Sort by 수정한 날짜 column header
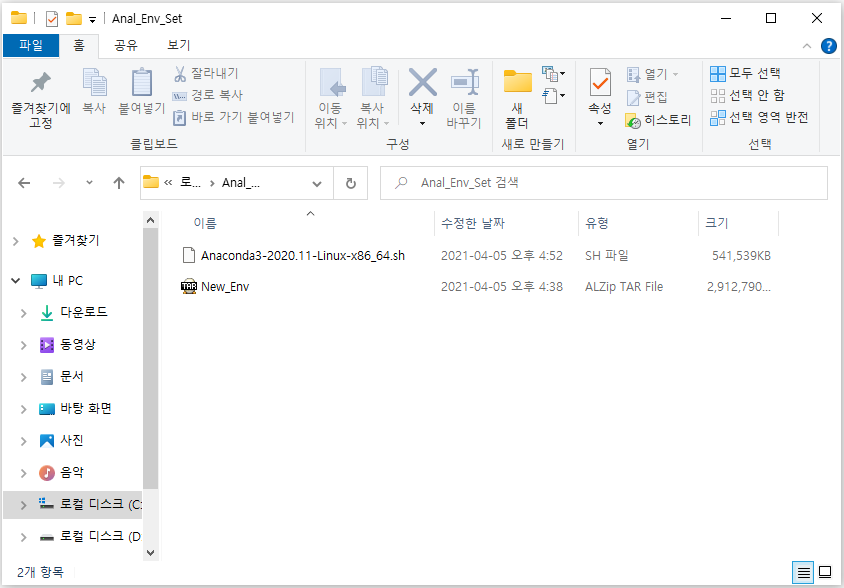Screen dimensions: 844x588 point(473,223)
